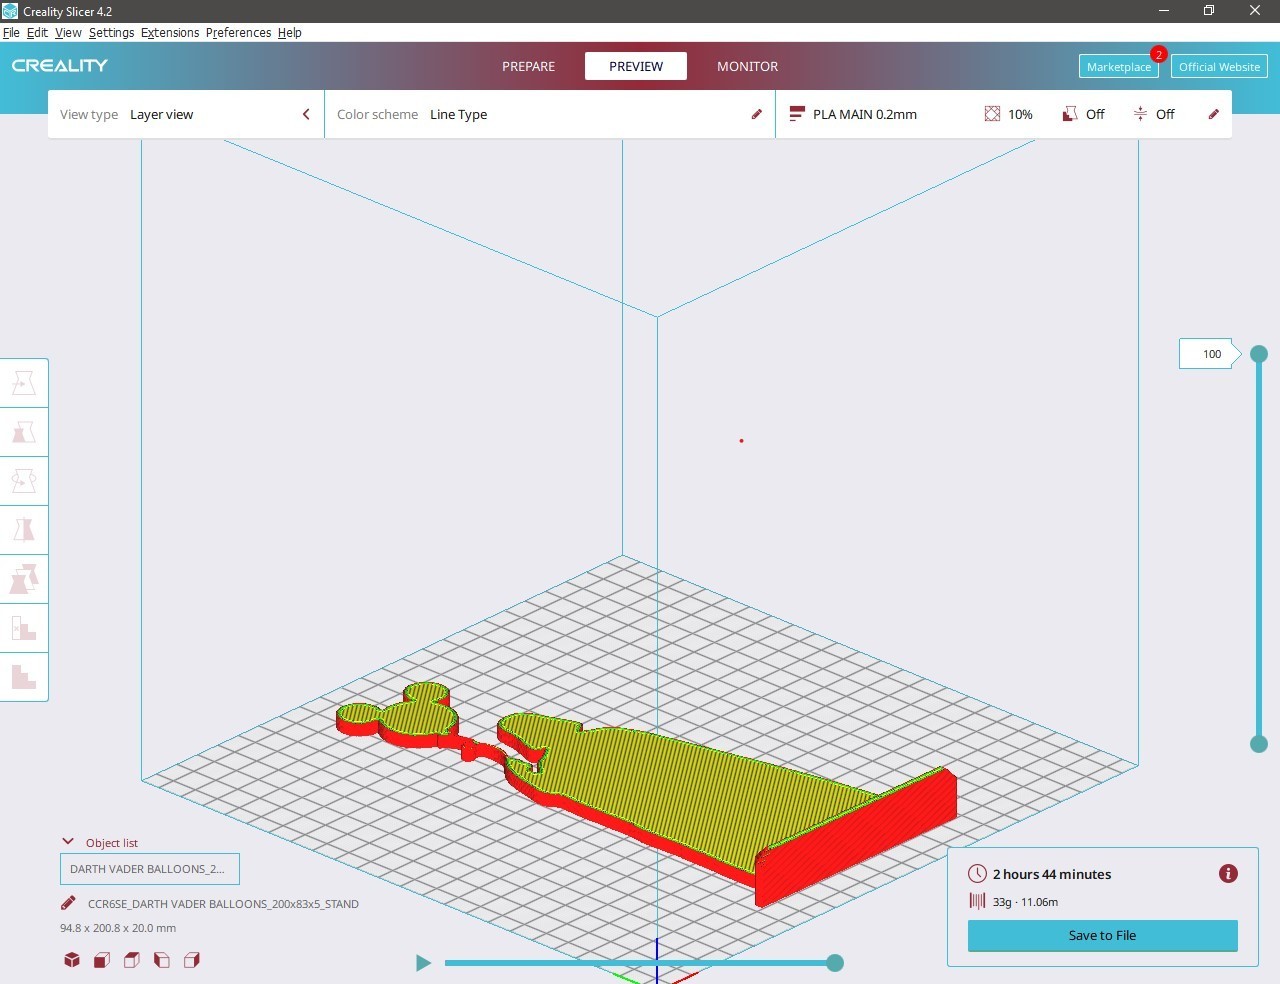Open the Edit menu
Viewport: 1280px width, 984px height.
coord(37,32)
